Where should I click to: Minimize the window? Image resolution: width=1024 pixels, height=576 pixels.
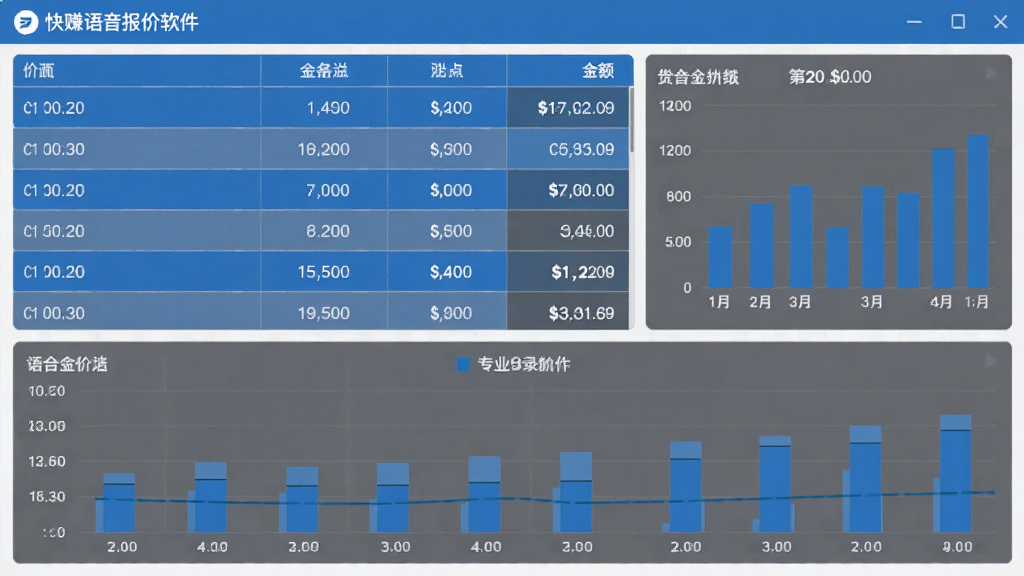[x=914, y=22]
